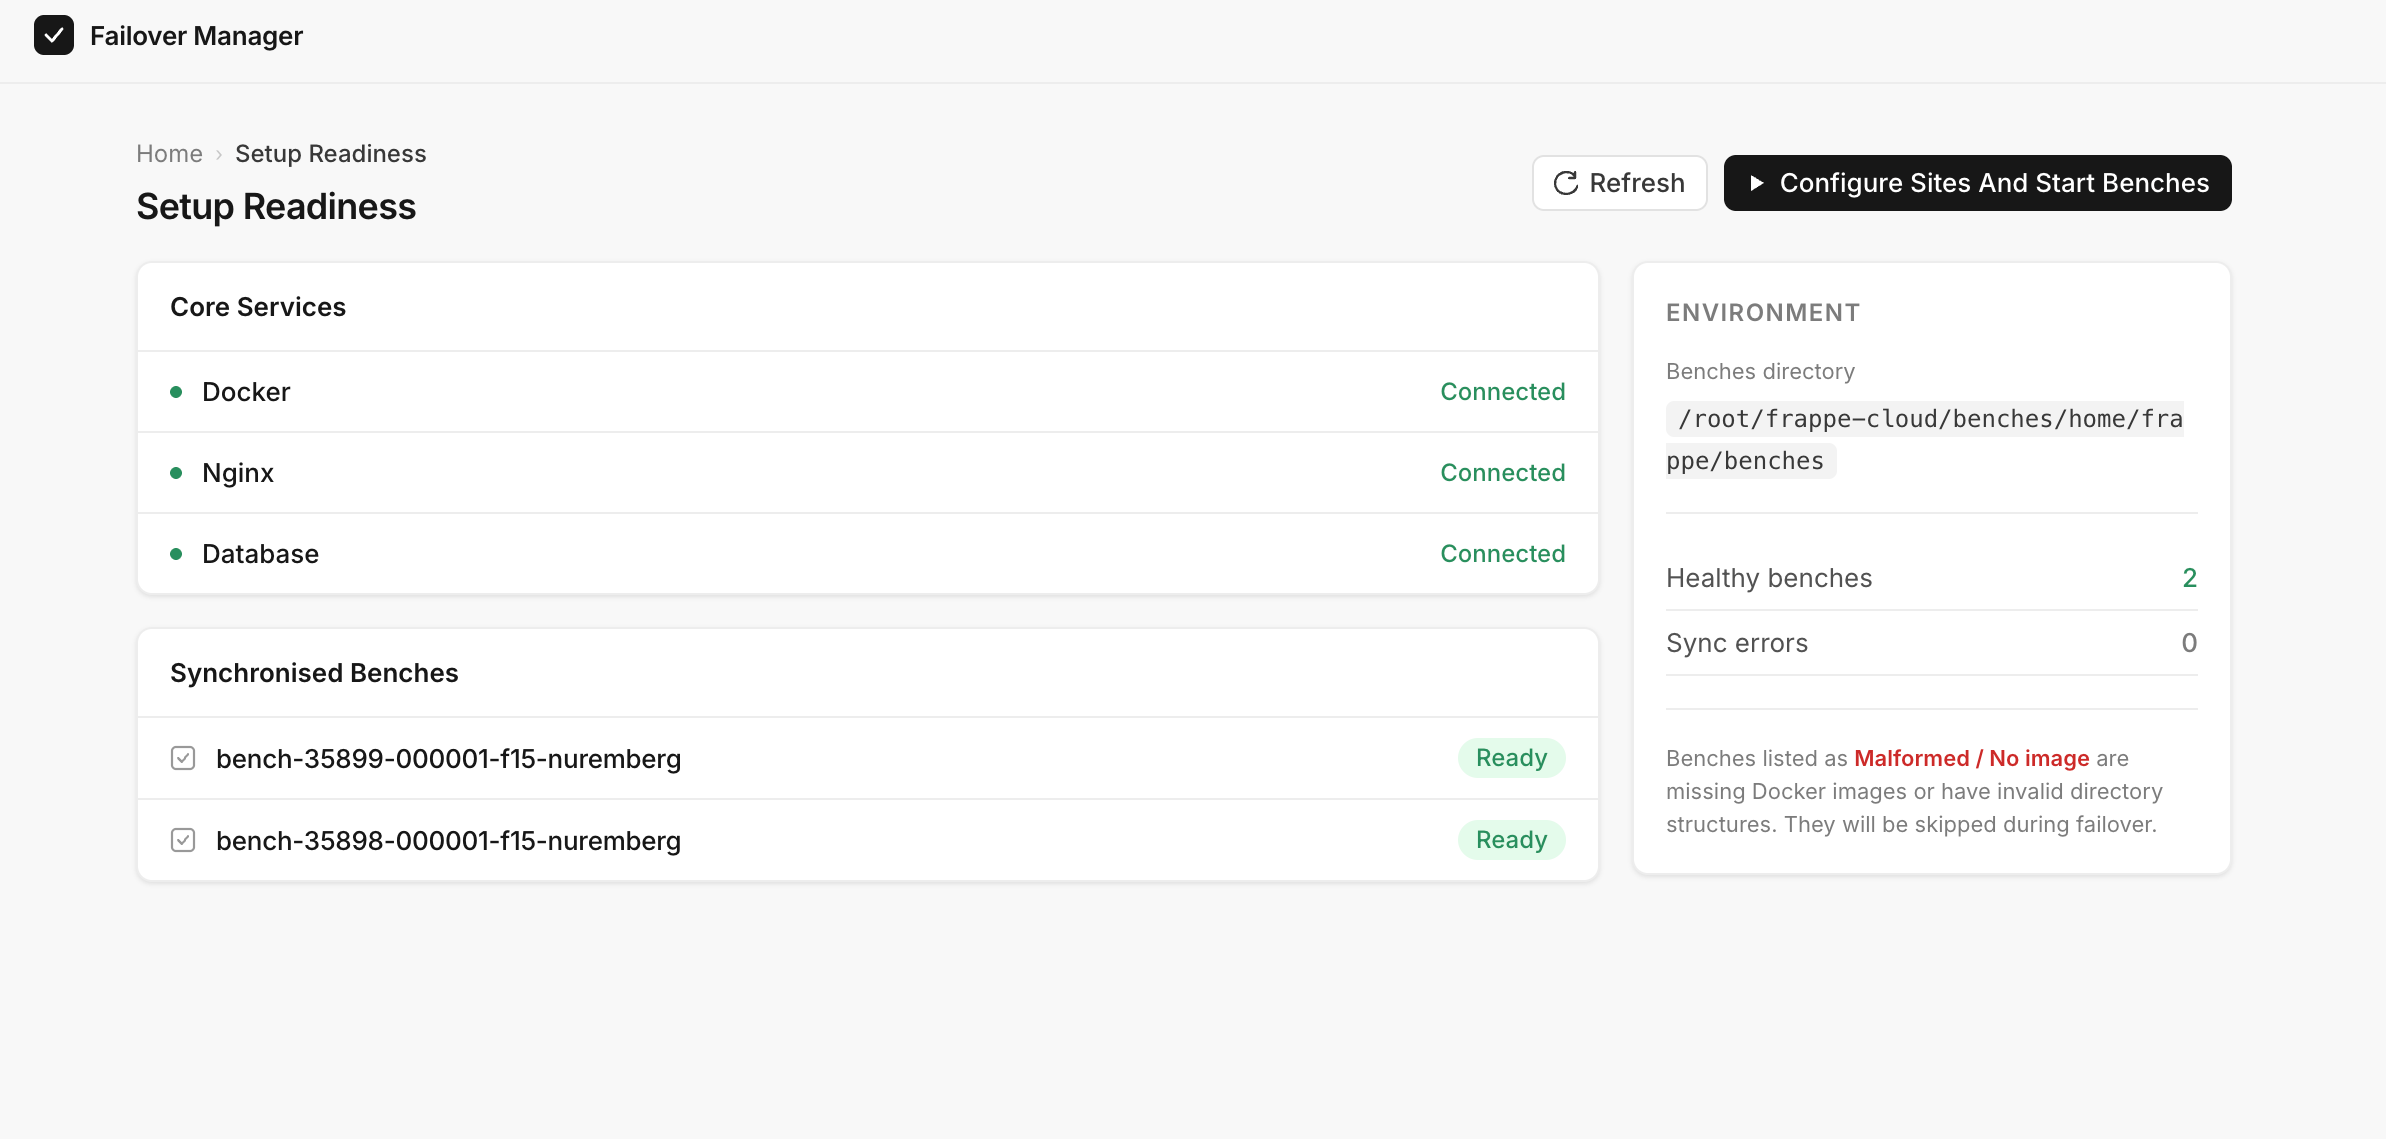The width and height of the screenshot is (2386, 1139).
Task: Click the Failover Manager title text
Action: click(196, 36)
